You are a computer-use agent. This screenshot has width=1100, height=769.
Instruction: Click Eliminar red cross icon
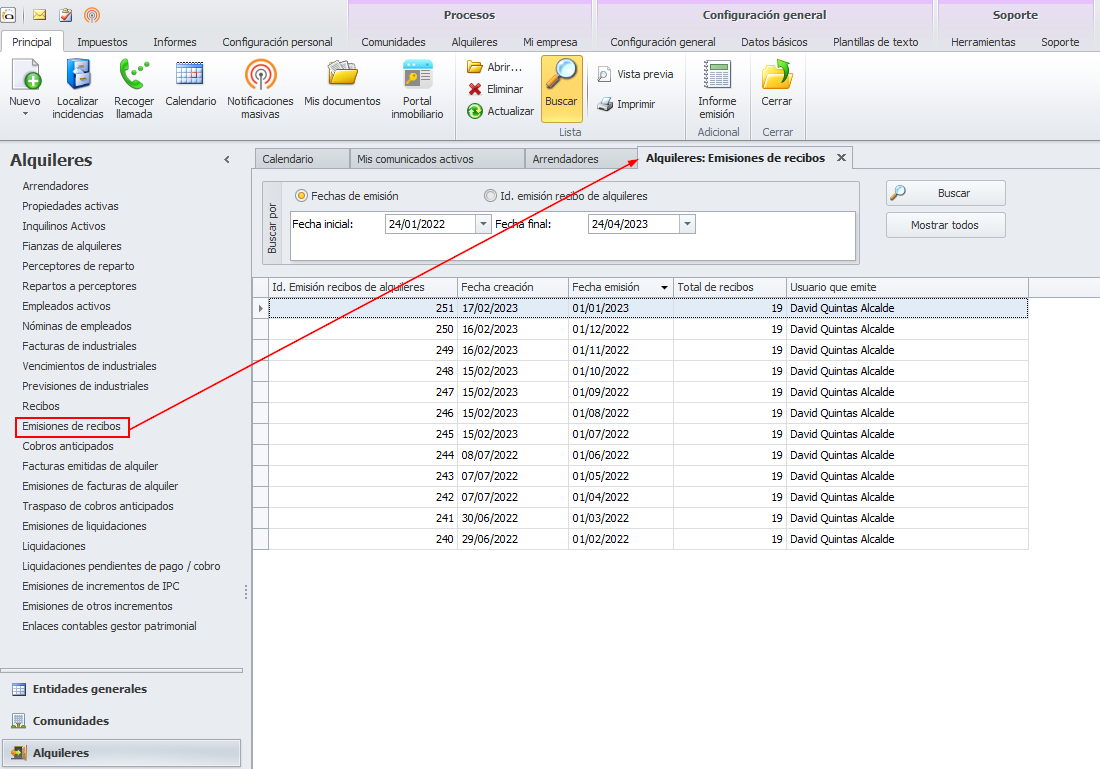pos(475,89)
